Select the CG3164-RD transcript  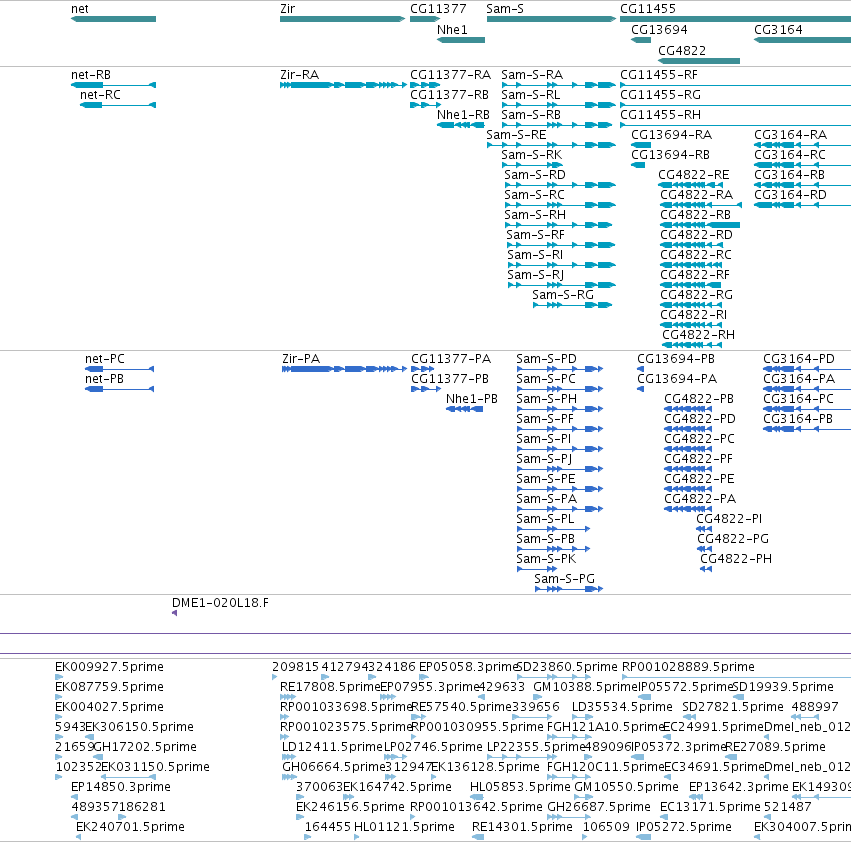[x=802, y=205]
